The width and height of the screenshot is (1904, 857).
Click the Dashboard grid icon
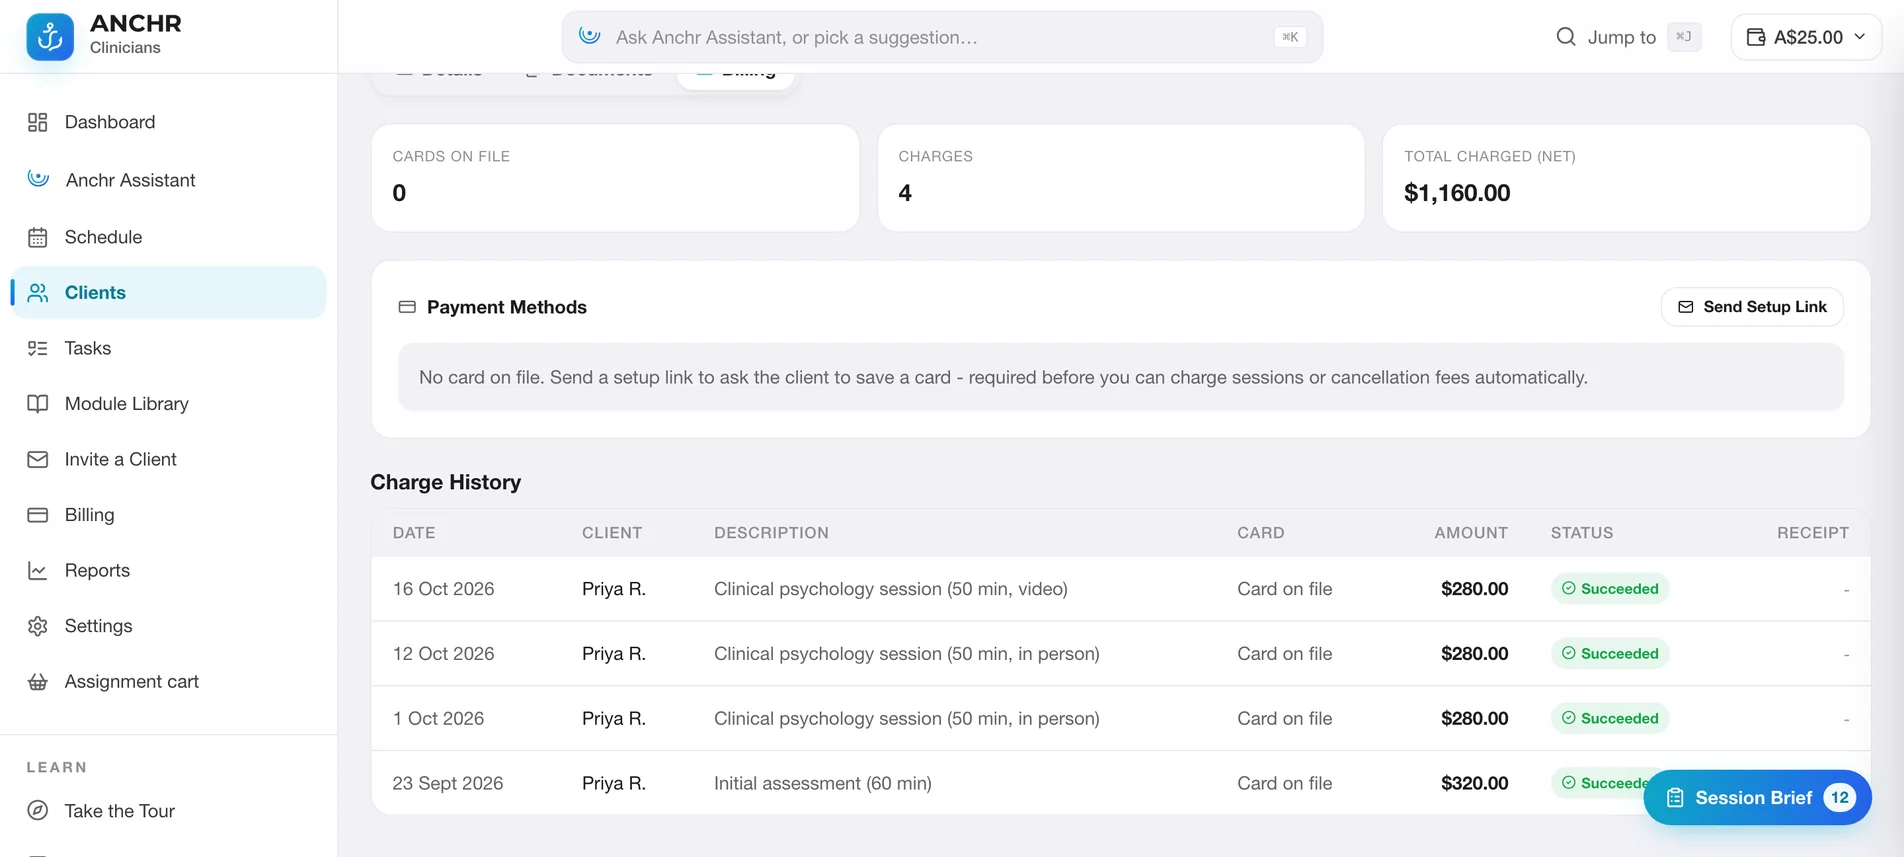[x=38, y=122]
